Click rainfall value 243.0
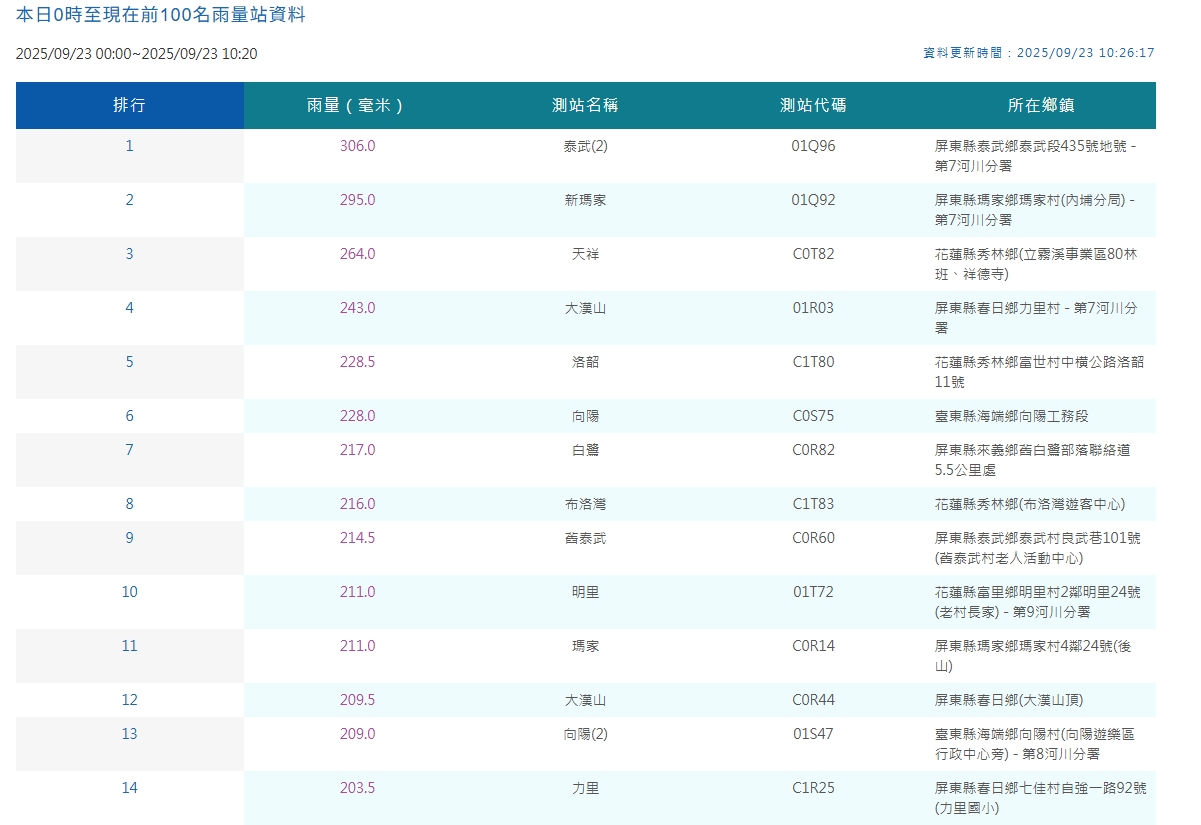Viewport: 1201px width, 825px height. 358,308
